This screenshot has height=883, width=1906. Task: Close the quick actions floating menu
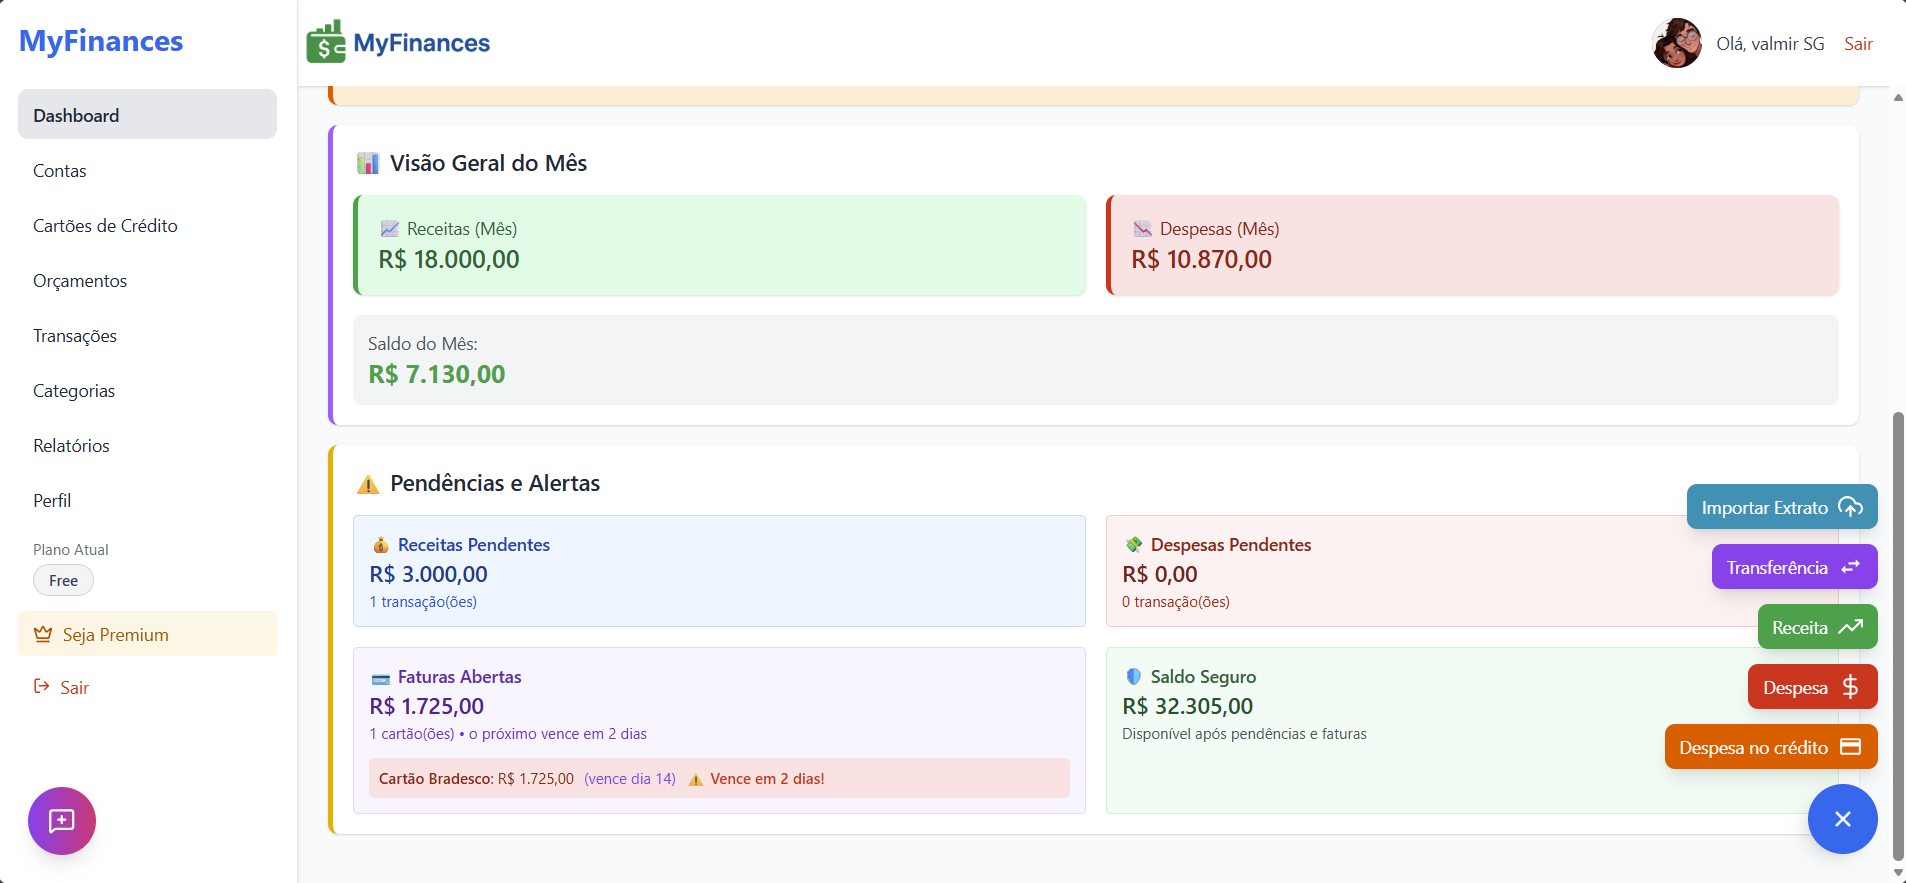(x=1842, y=819)
